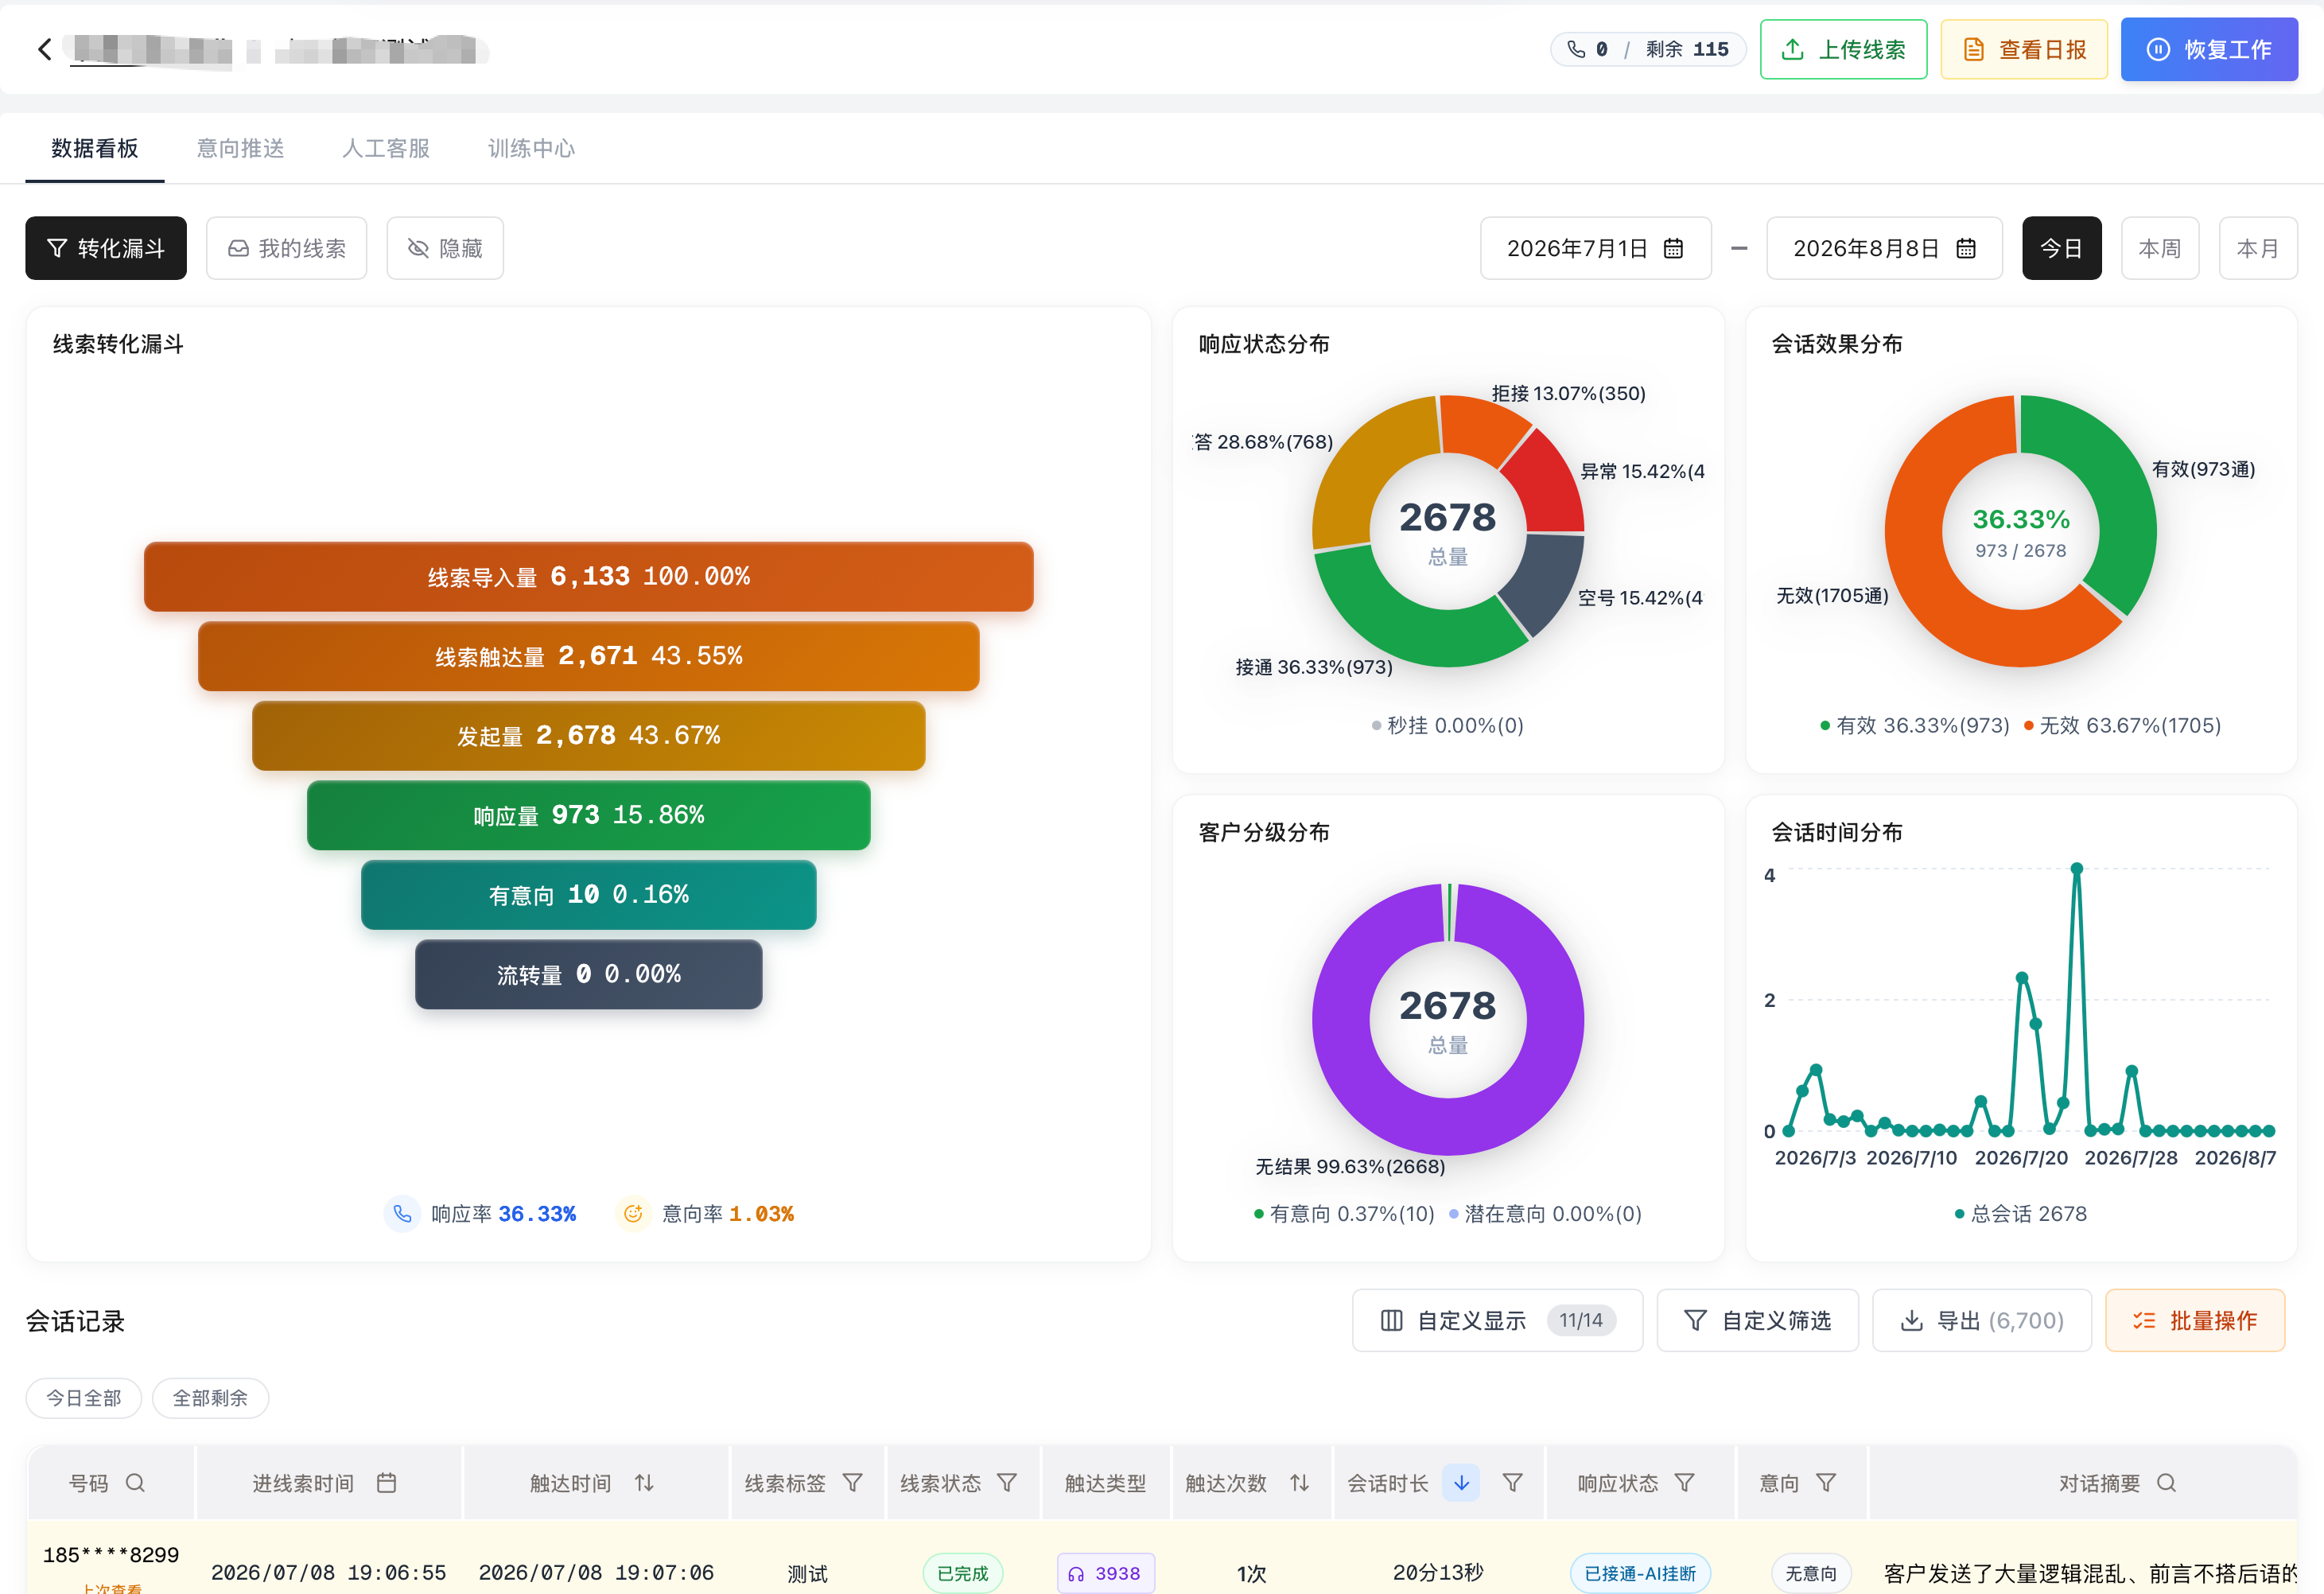Click the phone icon in remaining counter
The width and height of the screenshot is (2324, 1594).
click(1576, 49)
